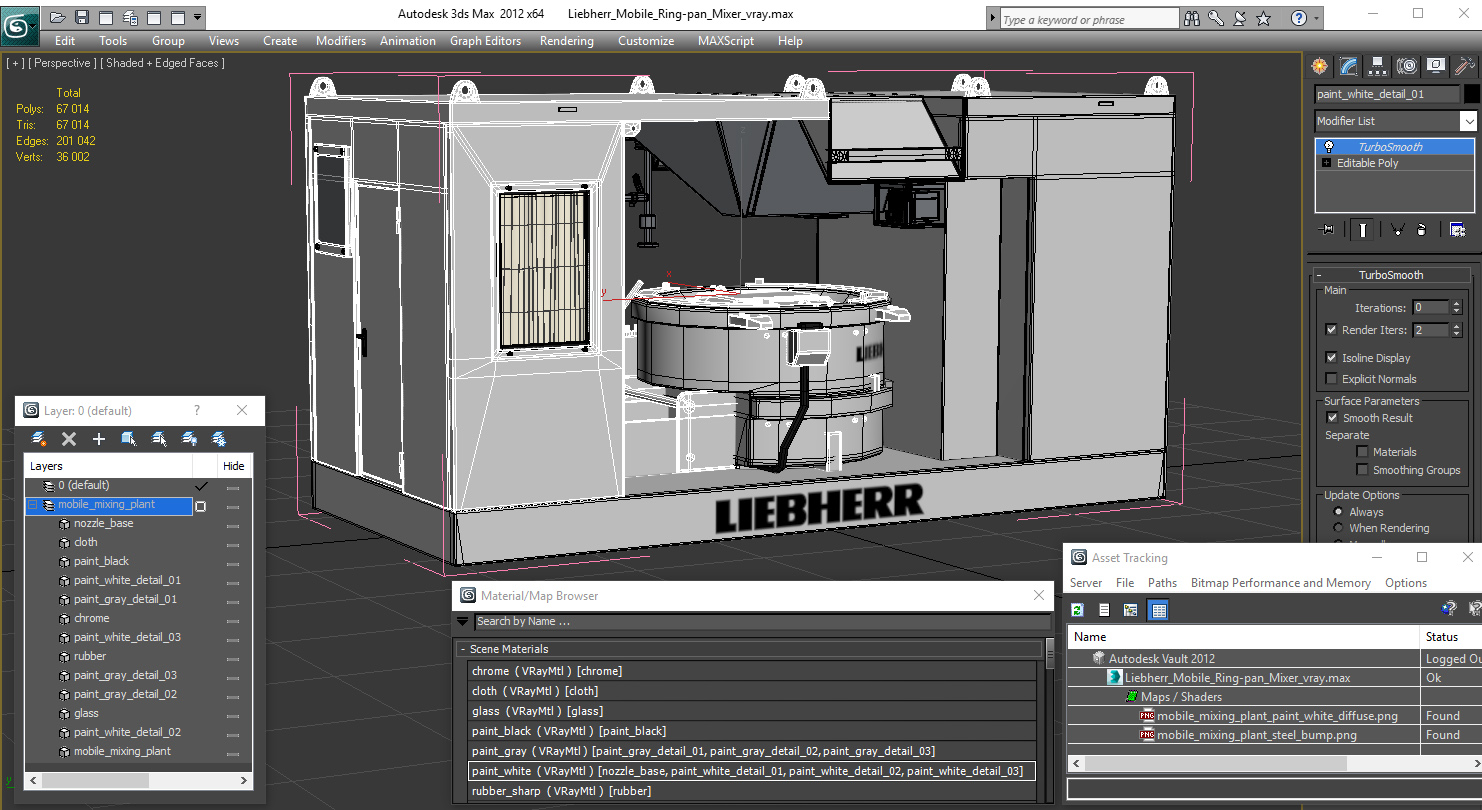Select the paint_black material row
This screenshot has width=1482, height=810.
tap(752, 731)
